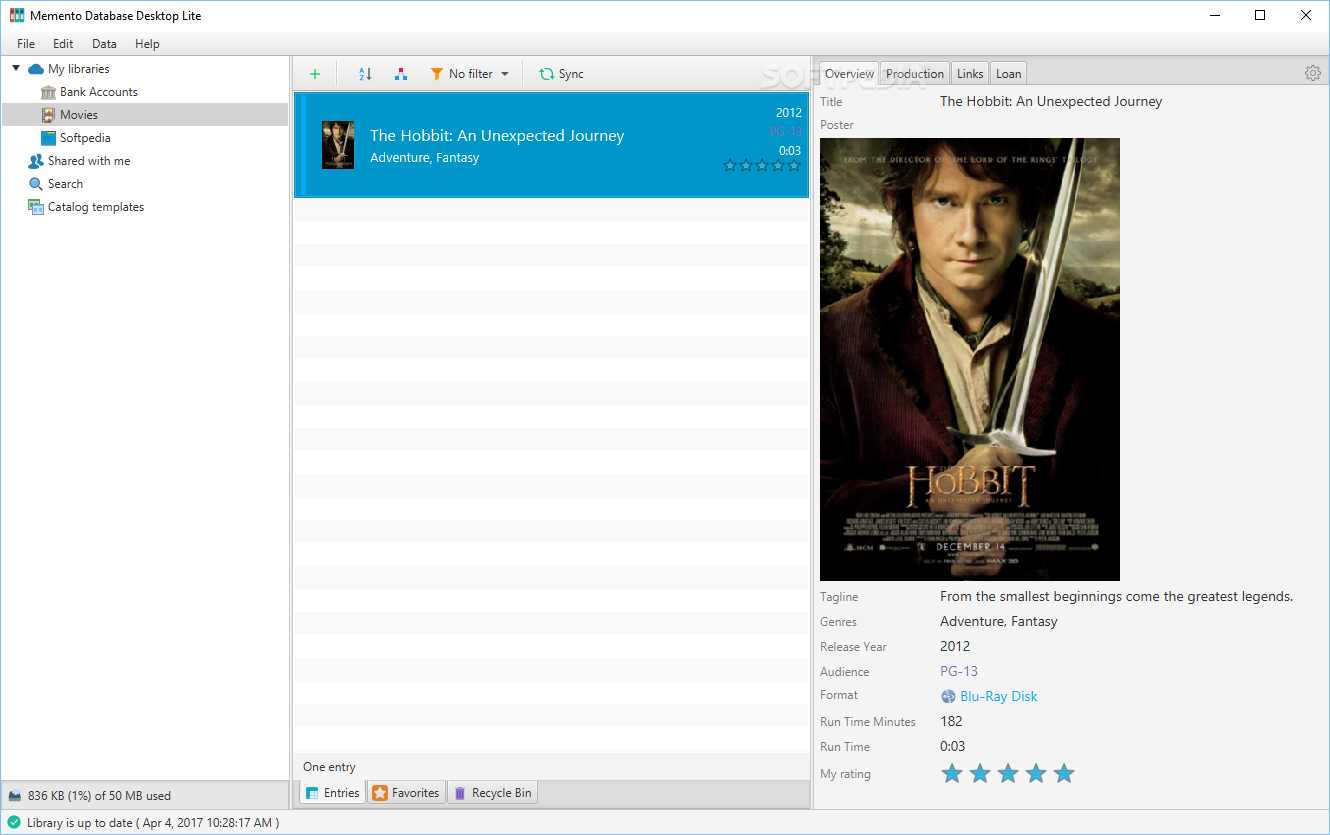
Task: Open Catalog templates
Action: pos(96,207)
